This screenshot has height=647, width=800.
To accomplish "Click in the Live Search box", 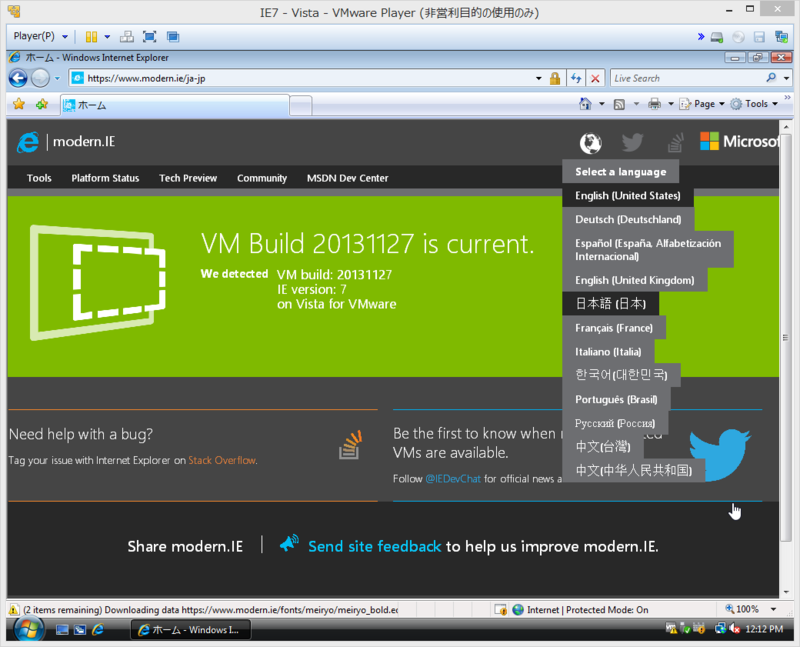I will tap(686, 78).
